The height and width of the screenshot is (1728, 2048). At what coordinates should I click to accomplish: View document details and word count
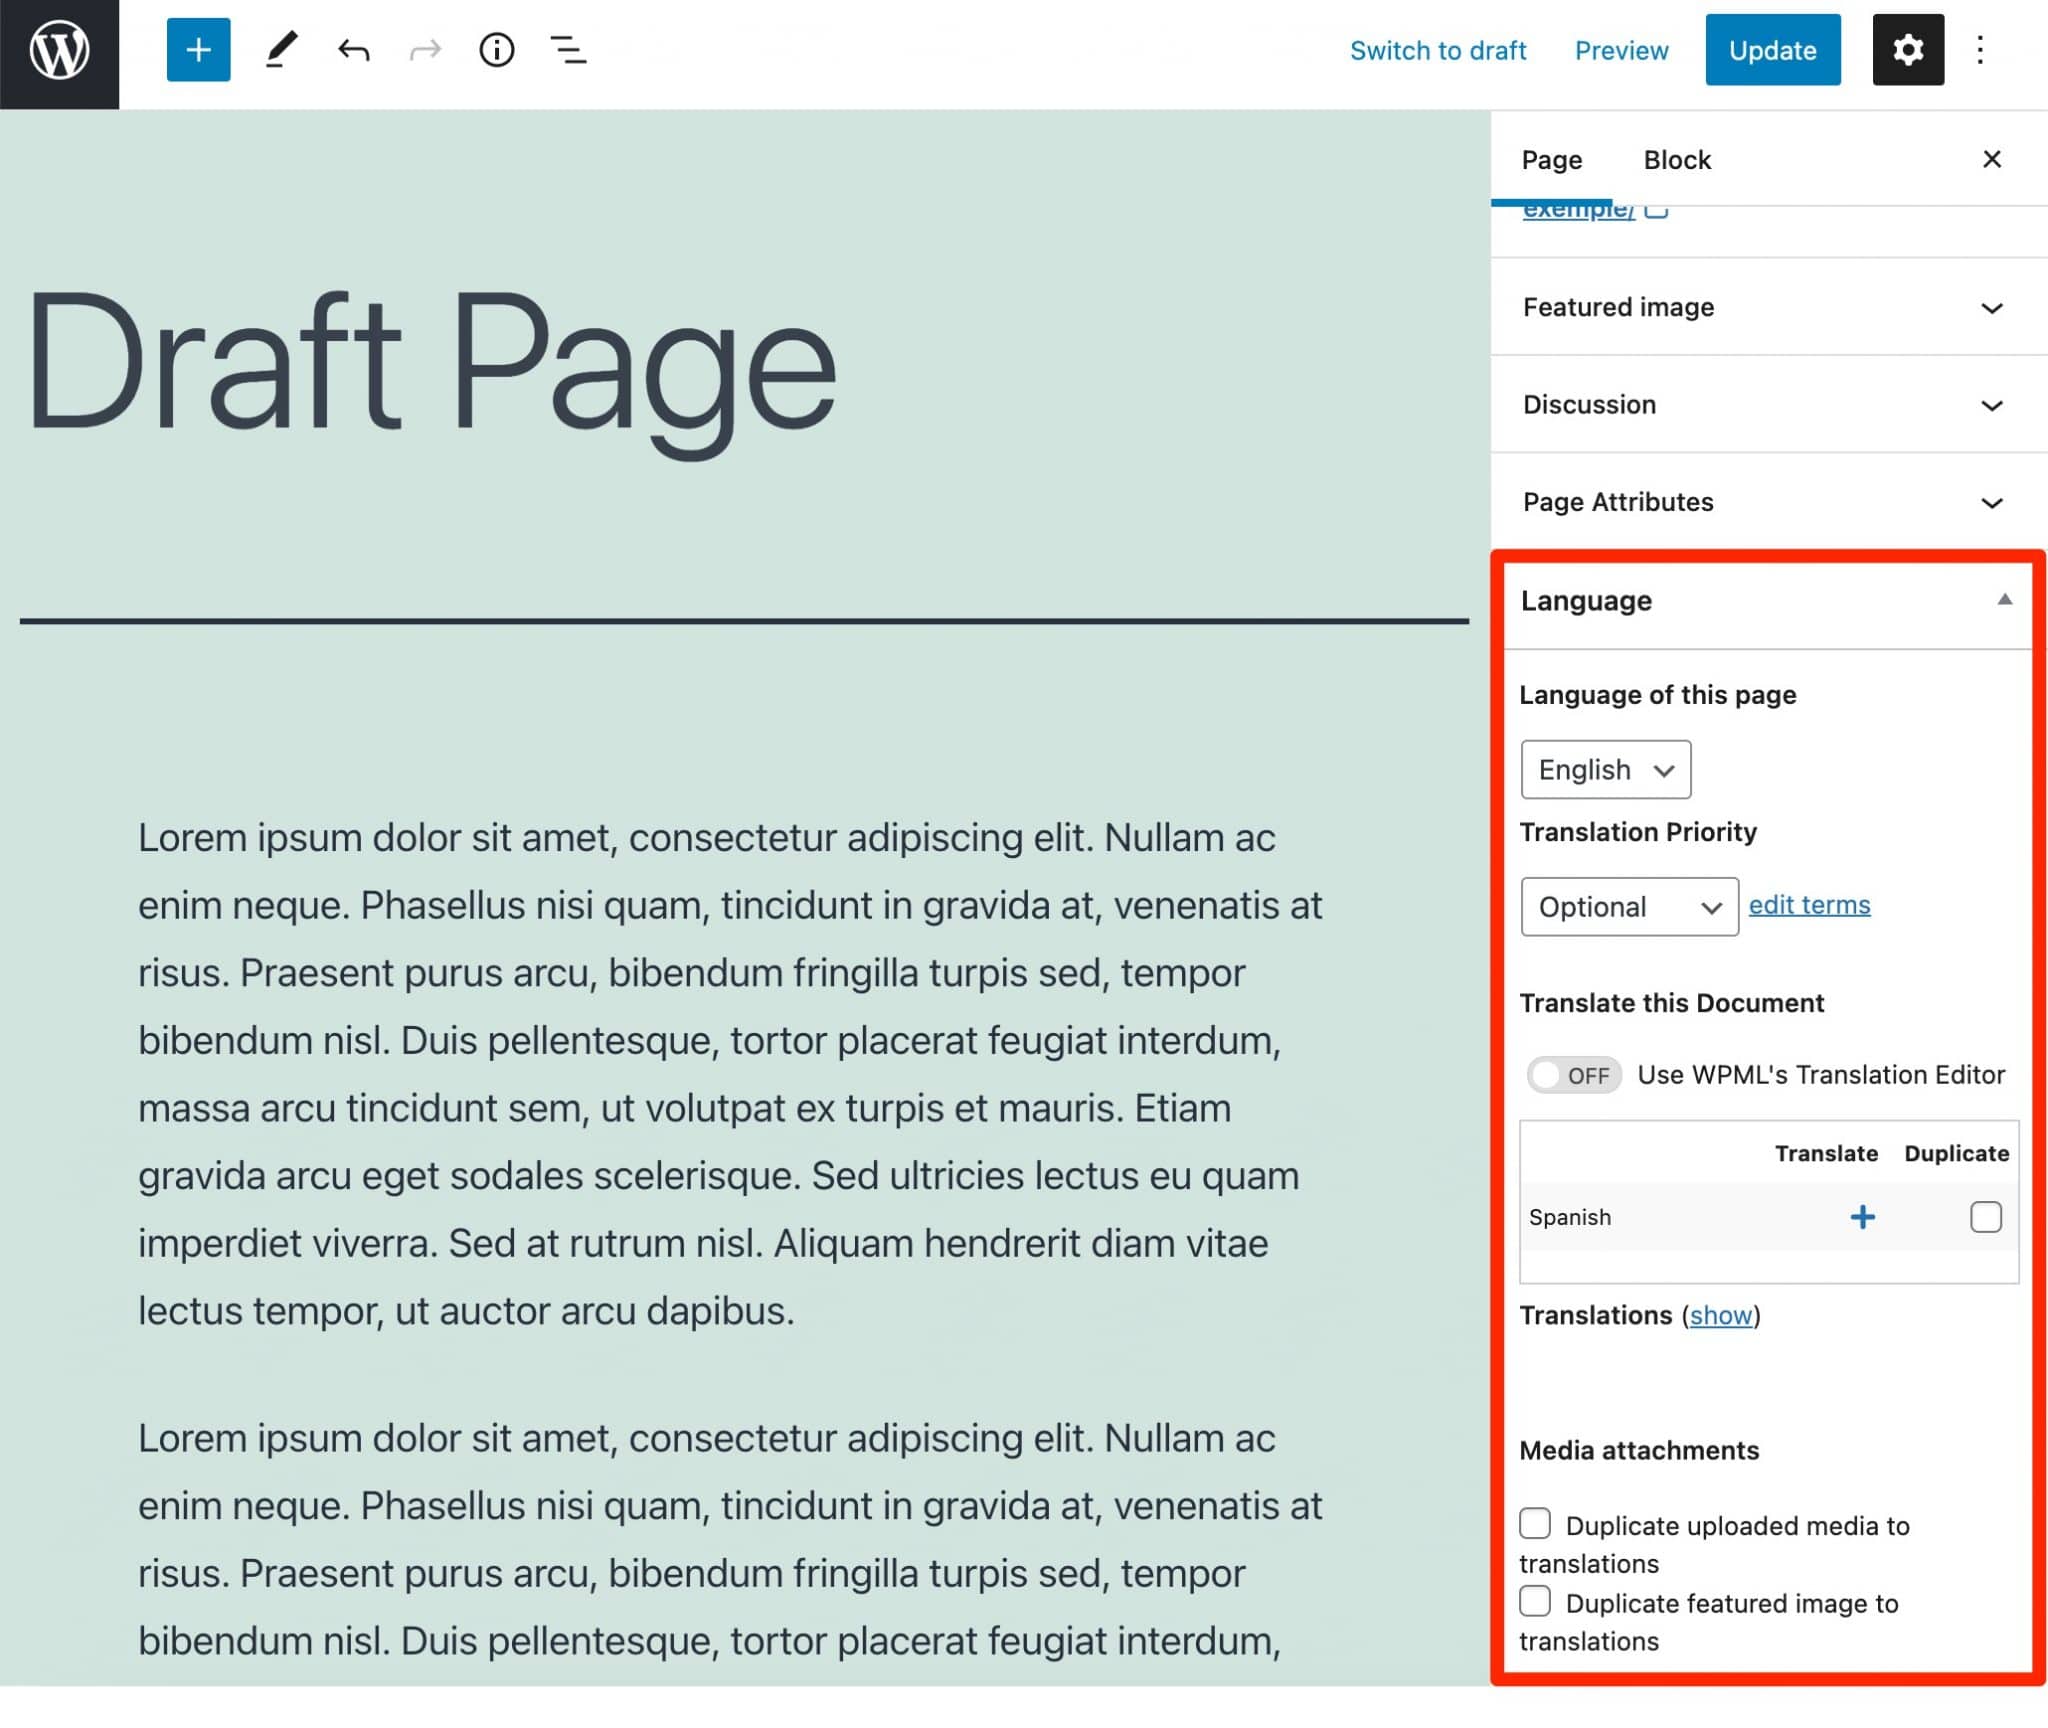click(x=497, y=50)
